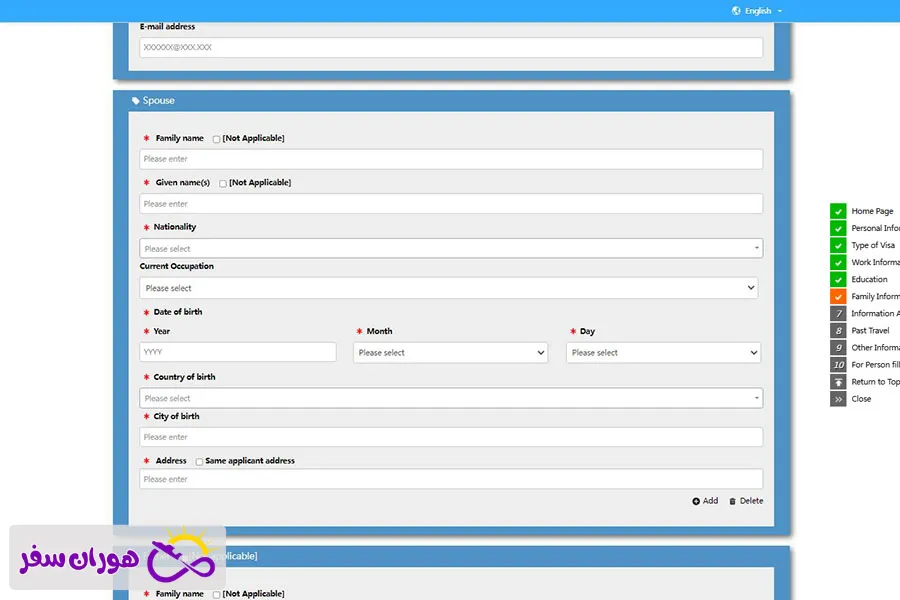Click the Delete button in Spouse section
This screenshot has height=600, width=900.
click(x=746, y=501)
